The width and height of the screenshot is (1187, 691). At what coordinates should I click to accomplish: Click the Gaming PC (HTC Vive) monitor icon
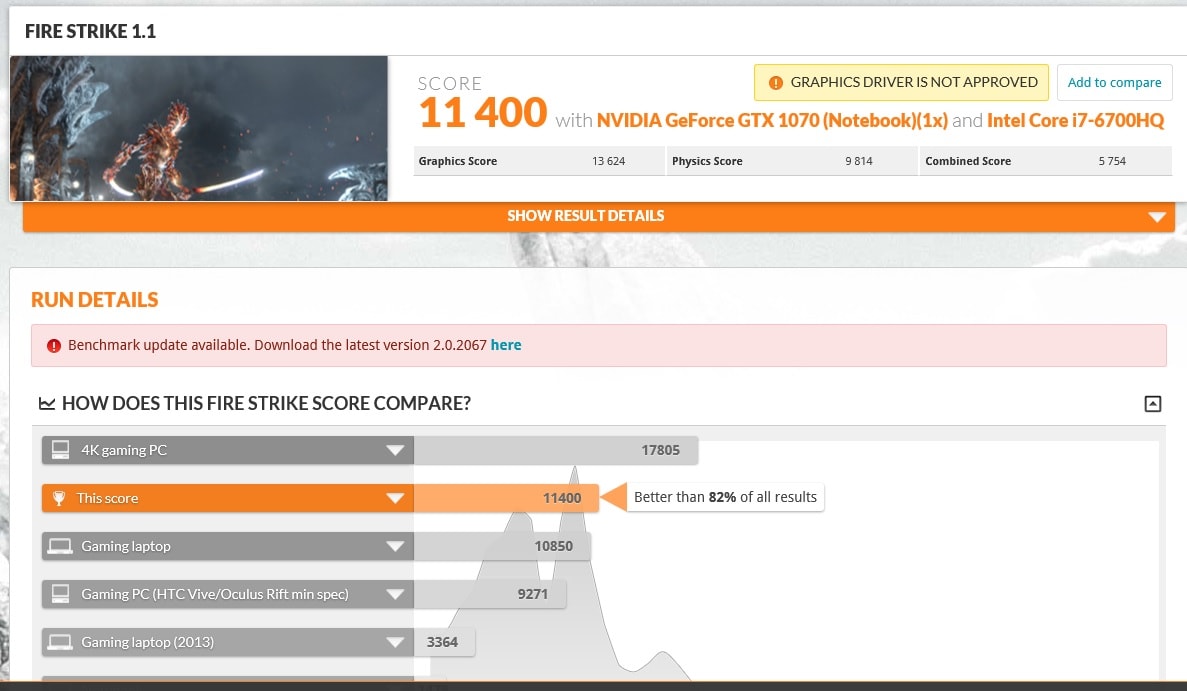pos(61,594)
